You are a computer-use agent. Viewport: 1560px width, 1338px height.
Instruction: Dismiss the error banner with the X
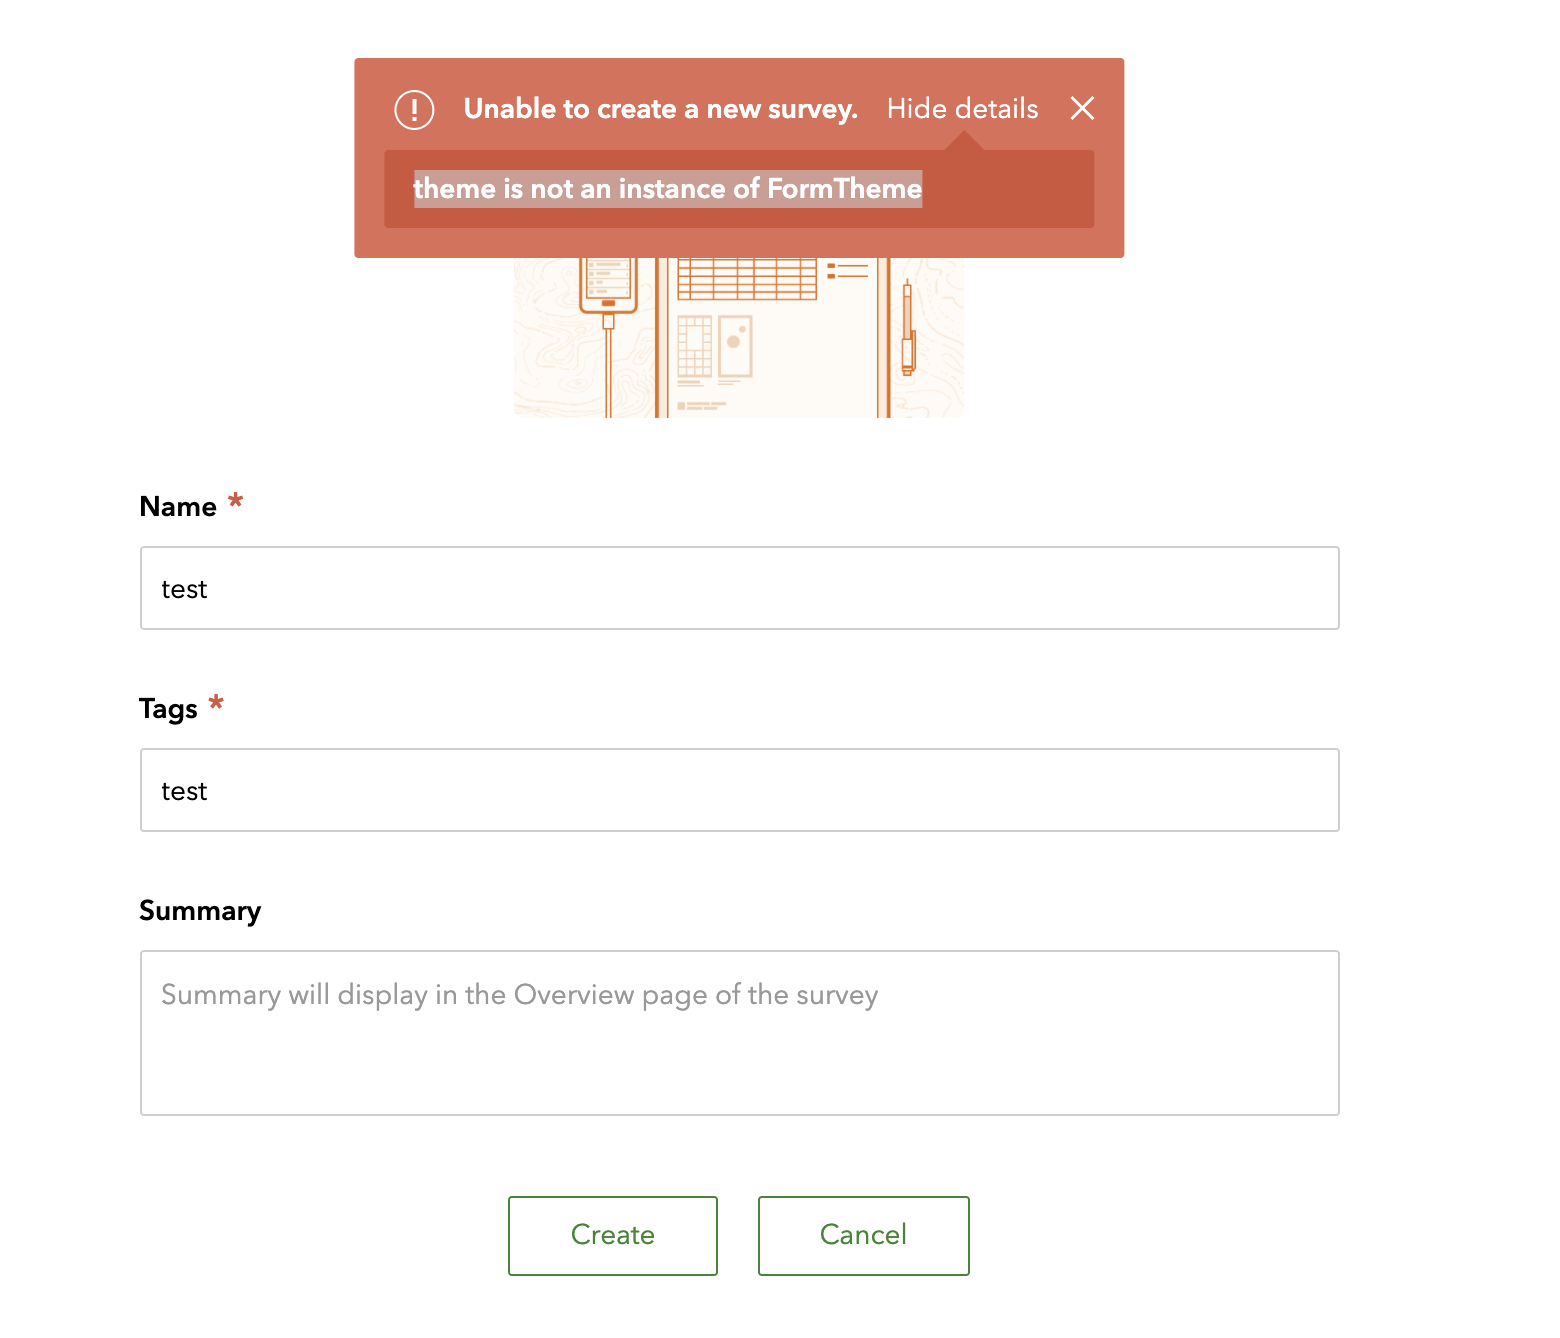tap(1082, 108)
